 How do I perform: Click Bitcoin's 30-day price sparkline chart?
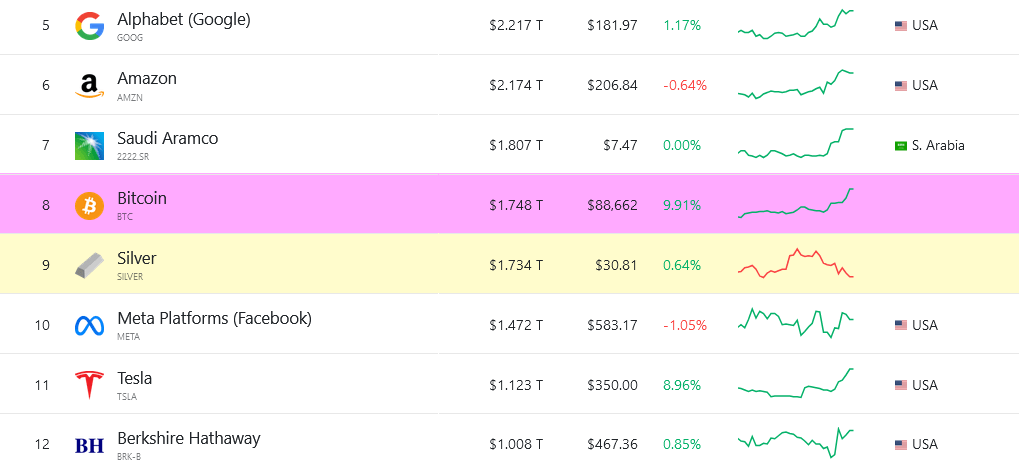coord(796,204)
